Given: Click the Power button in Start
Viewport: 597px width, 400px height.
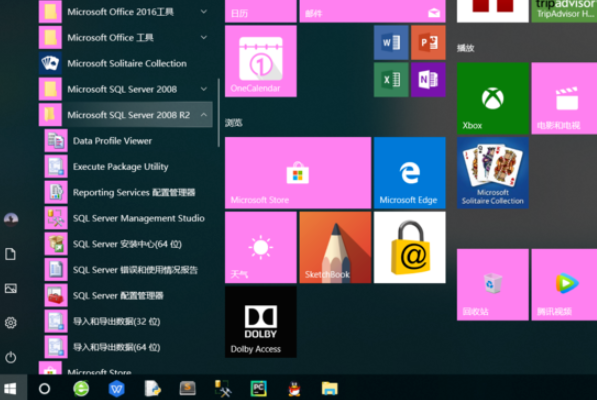Looking at the screenshot, I should [11, 357].
